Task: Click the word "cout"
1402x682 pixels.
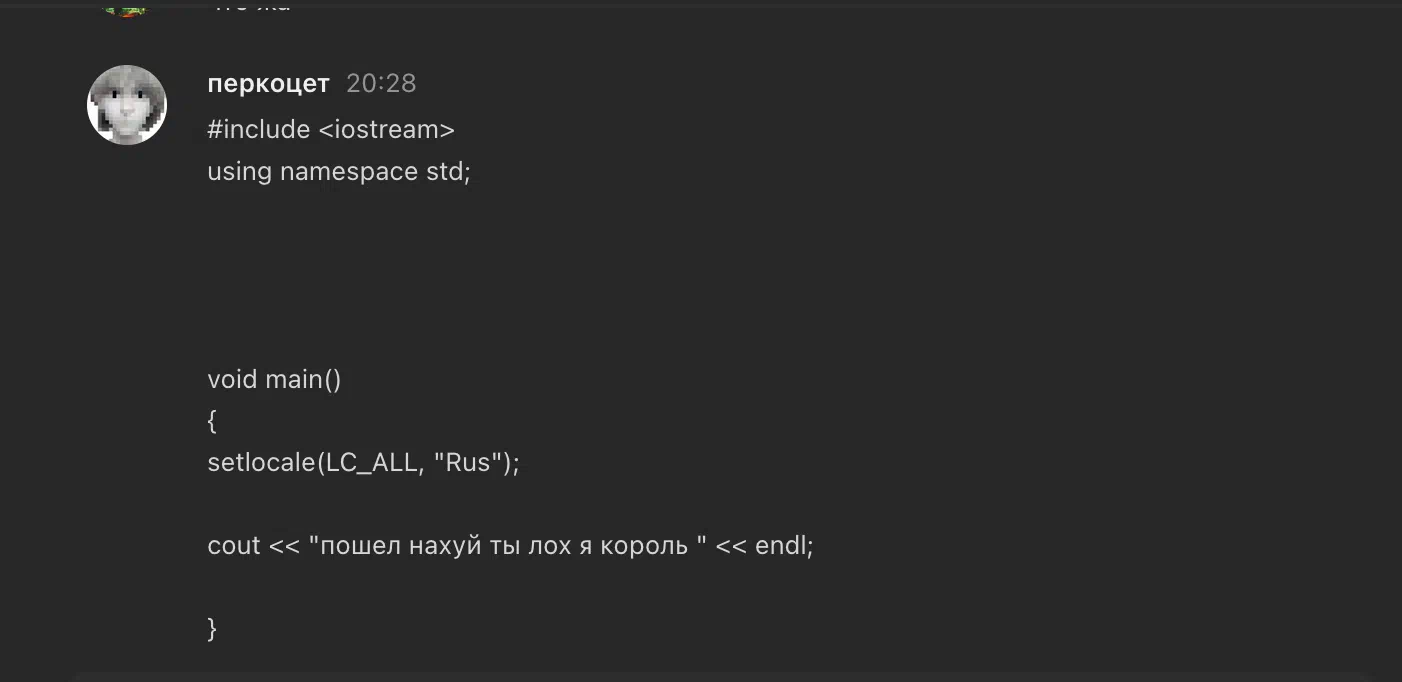Action: (x=234, y=546)
